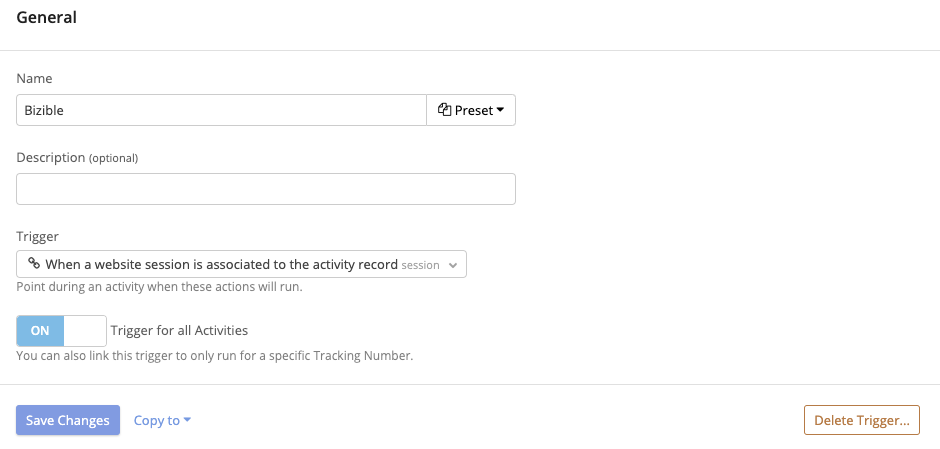The image size is (940, 449).
Task: Click the chain link icon in Trigger selector
Action: [34, 263]
